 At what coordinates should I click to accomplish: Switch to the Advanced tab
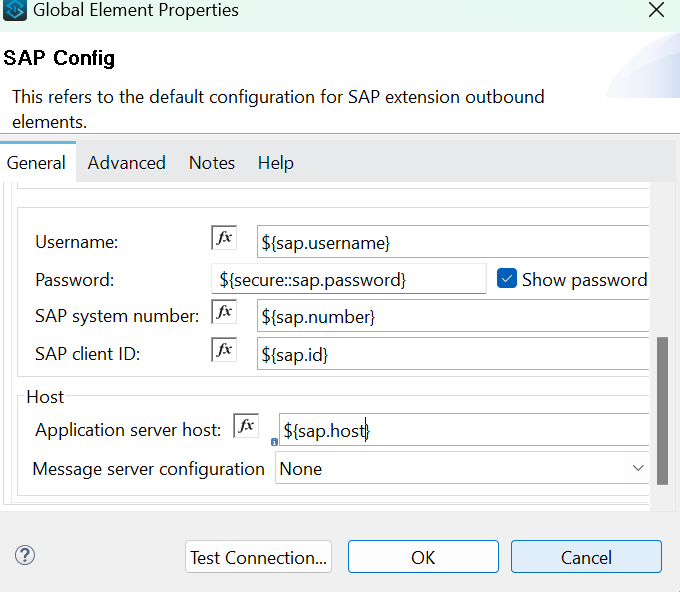pyautogui.click(x=126, y=163)
